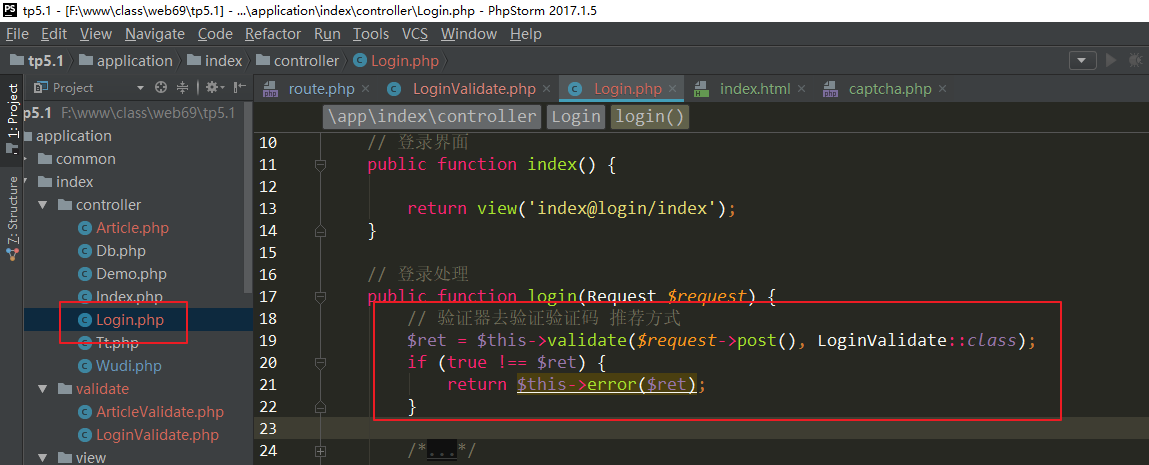Click the Debug bug icon
The height and width of the screenshot is (465, 1149).
point(1137,61)
